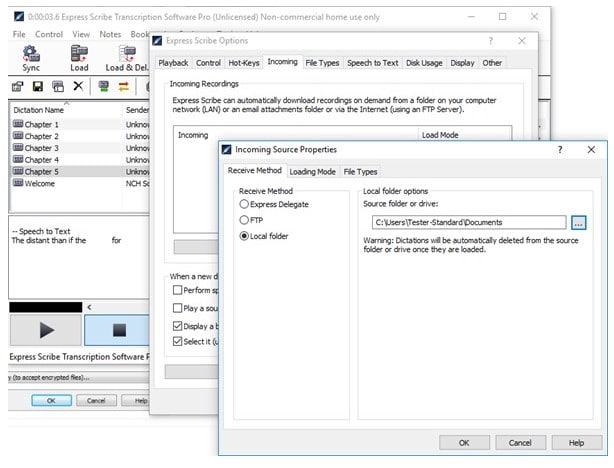Screen dimensions: 614x468
Task: Click the icon left of the floppy disk
Action: click(18, 86)
